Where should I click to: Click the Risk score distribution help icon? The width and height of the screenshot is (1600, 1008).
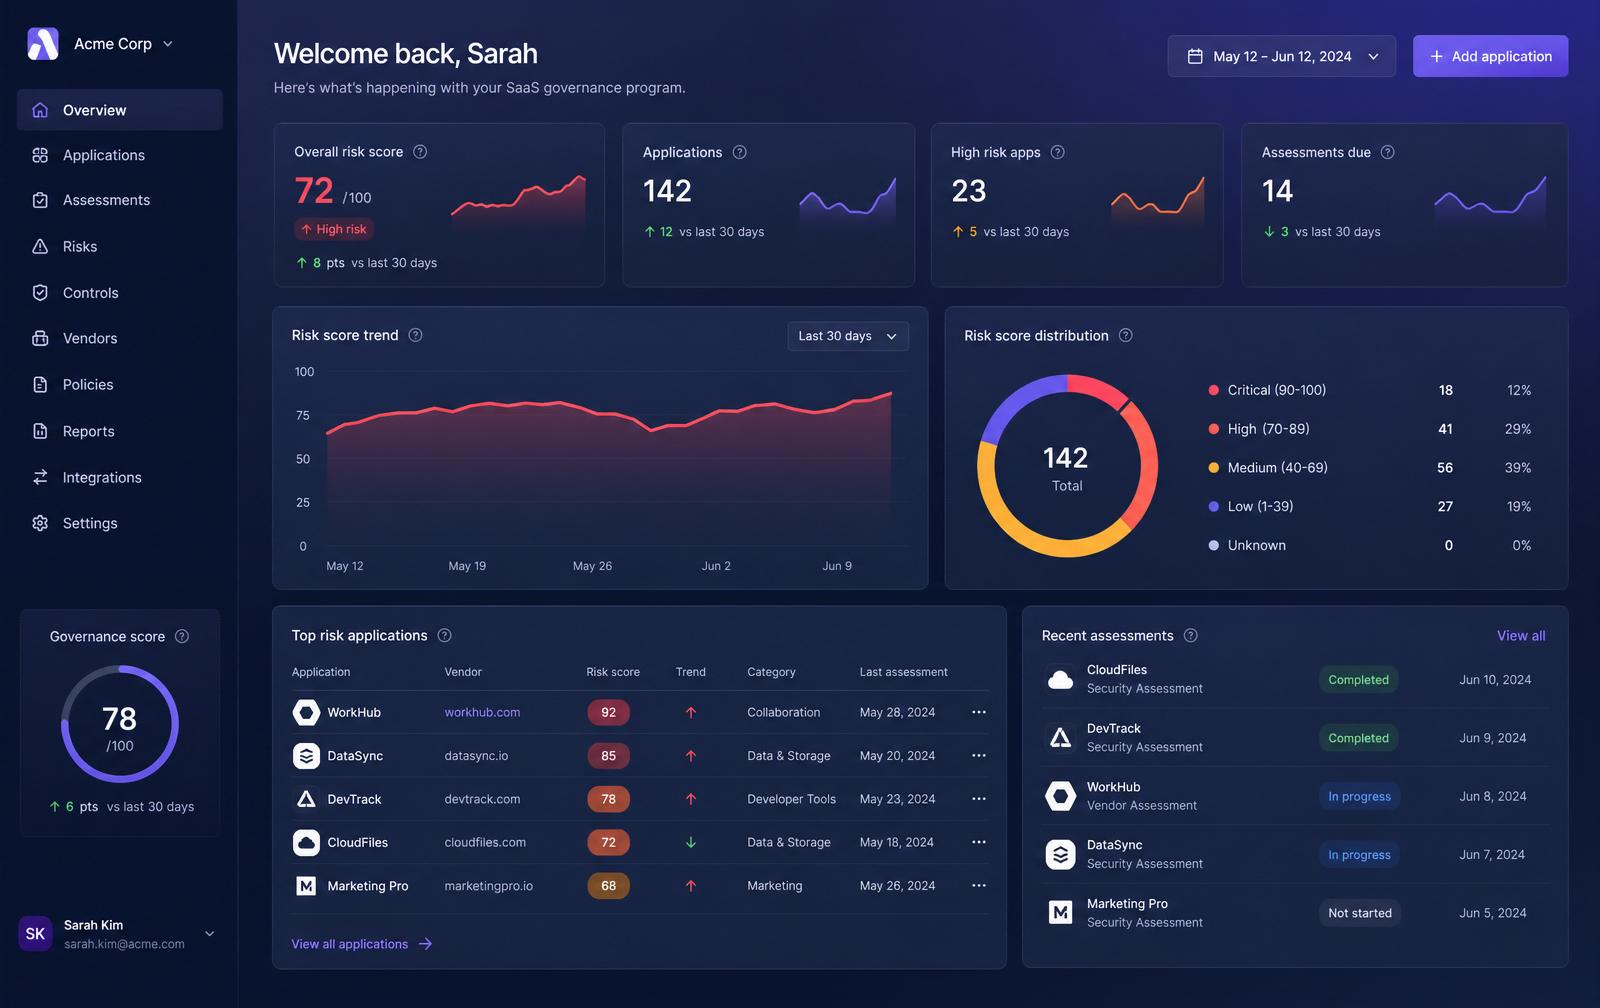1126,335
